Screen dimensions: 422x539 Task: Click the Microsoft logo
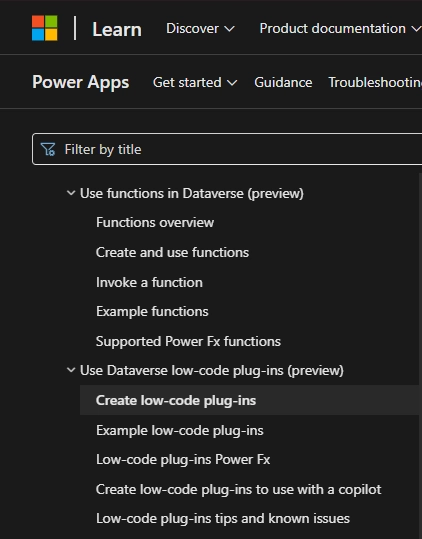(45, 28)
